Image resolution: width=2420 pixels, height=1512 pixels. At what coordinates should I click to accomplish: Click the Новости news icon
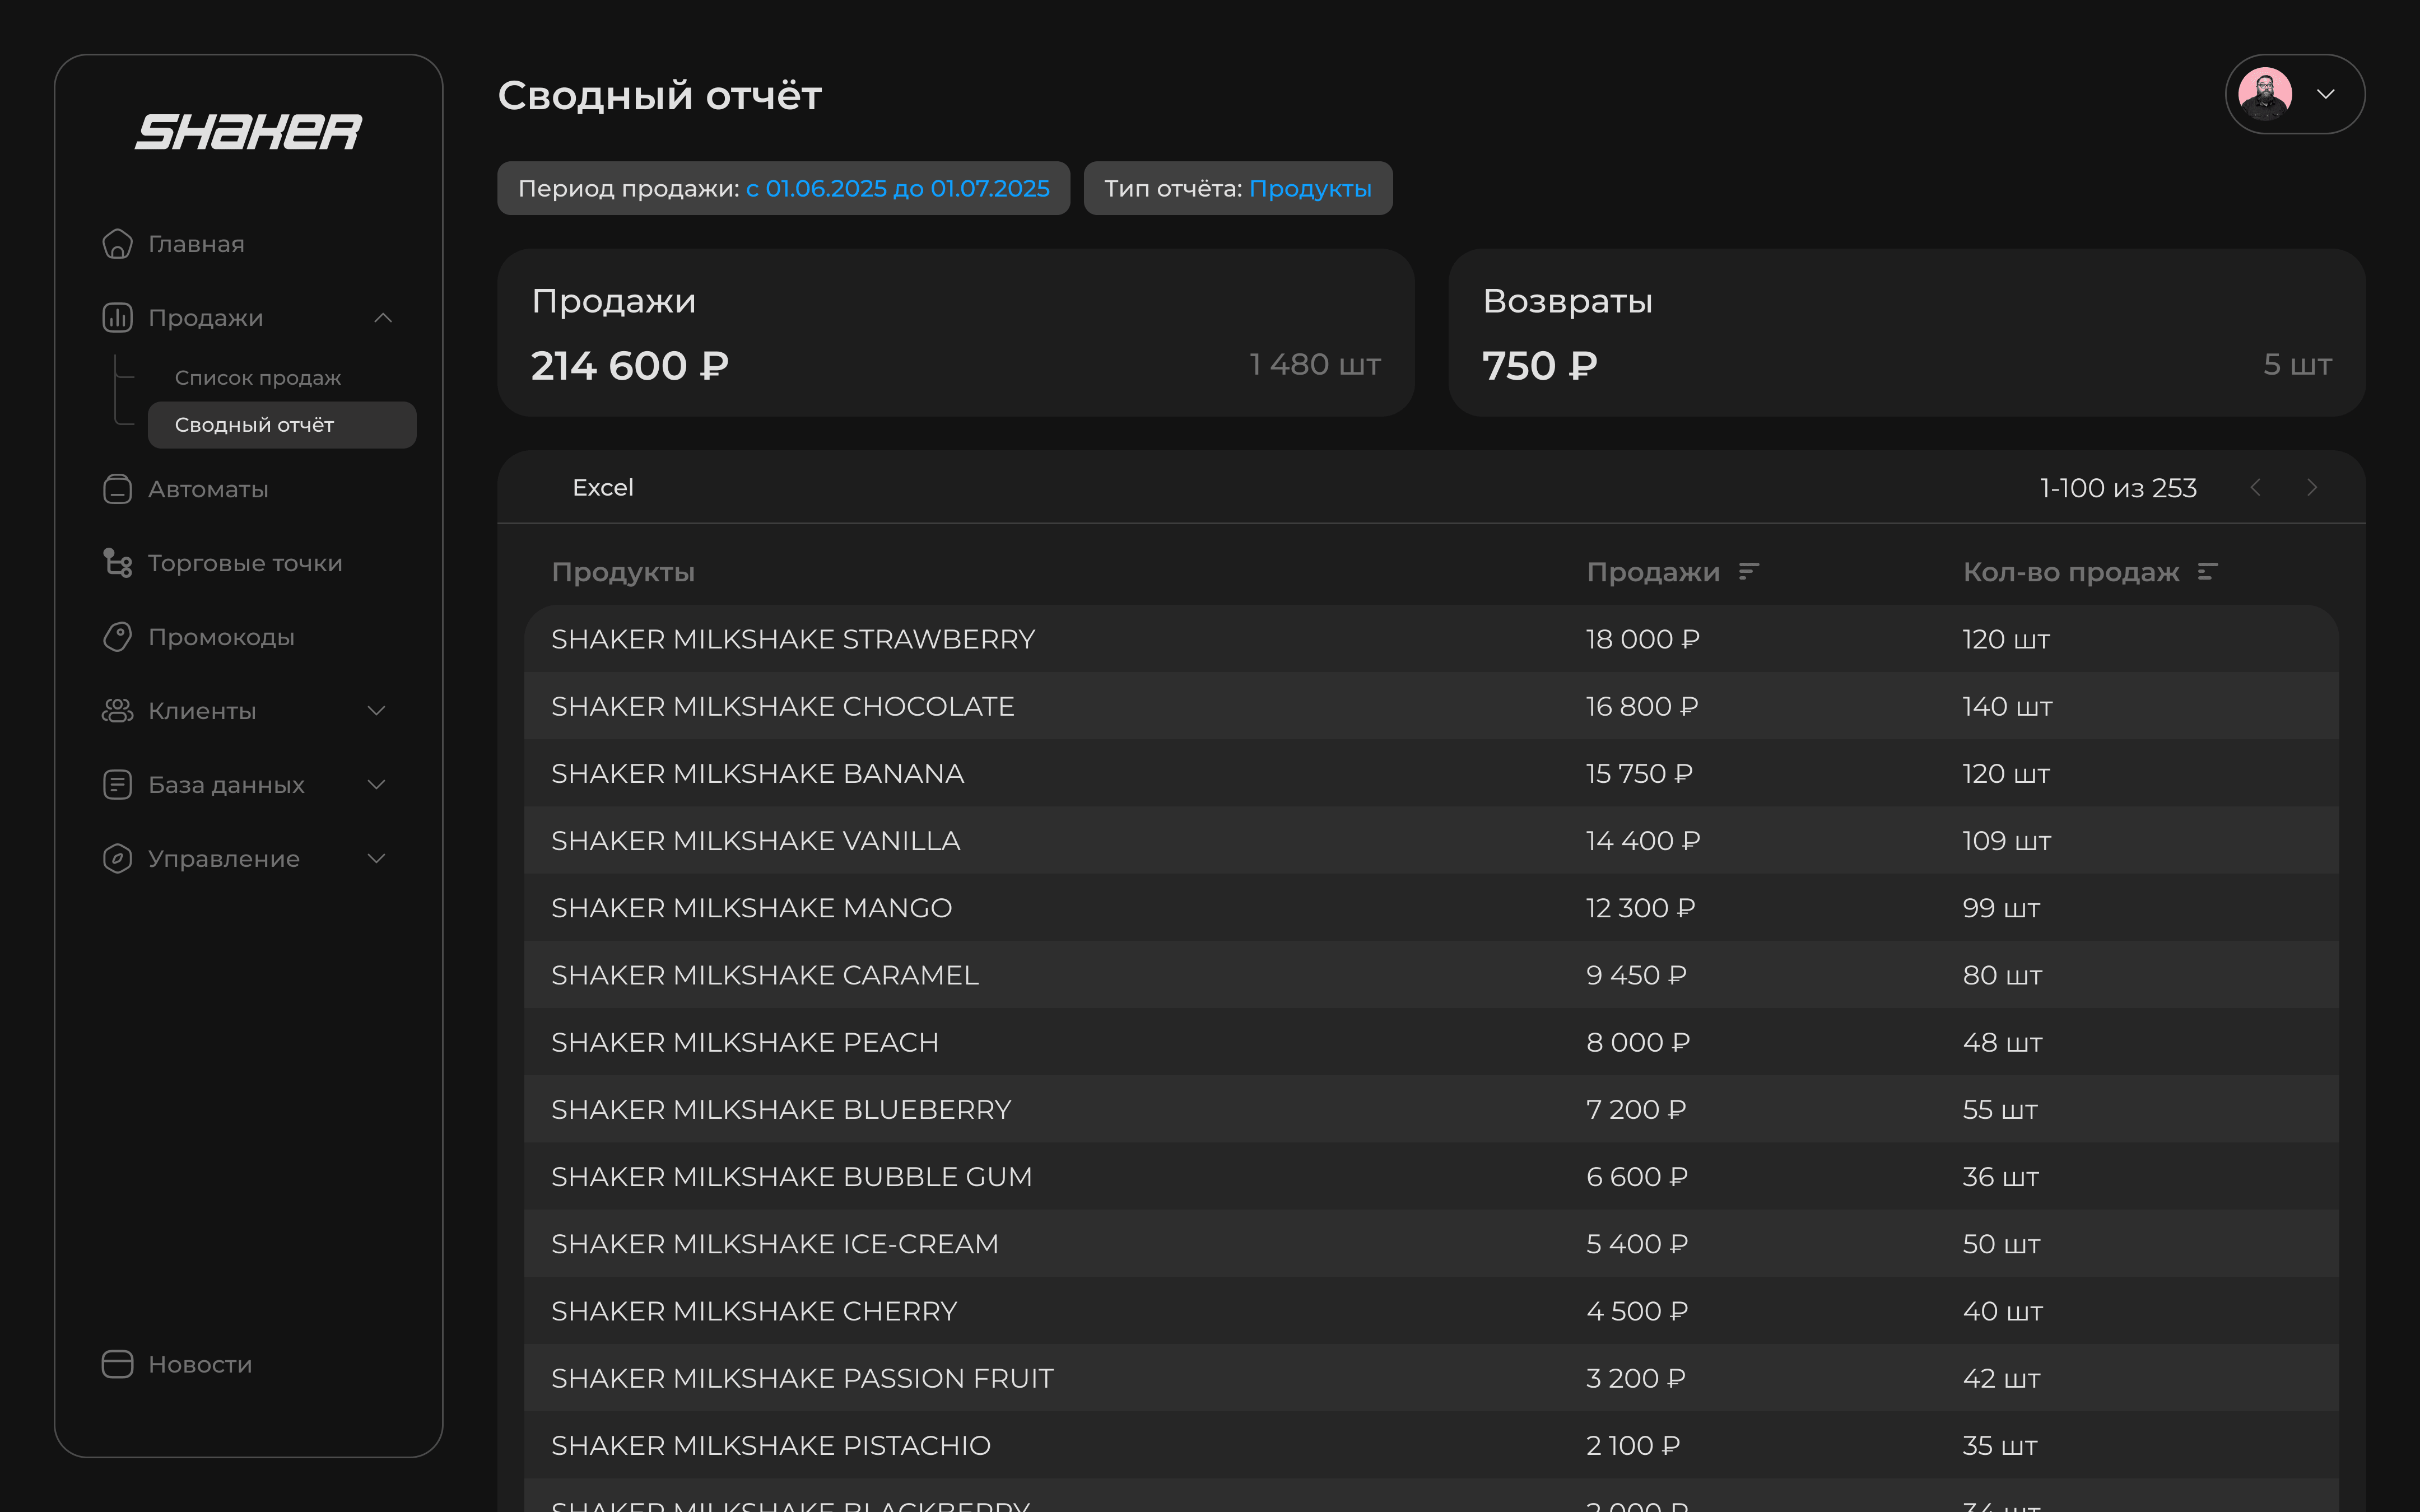pos(117,1364)
